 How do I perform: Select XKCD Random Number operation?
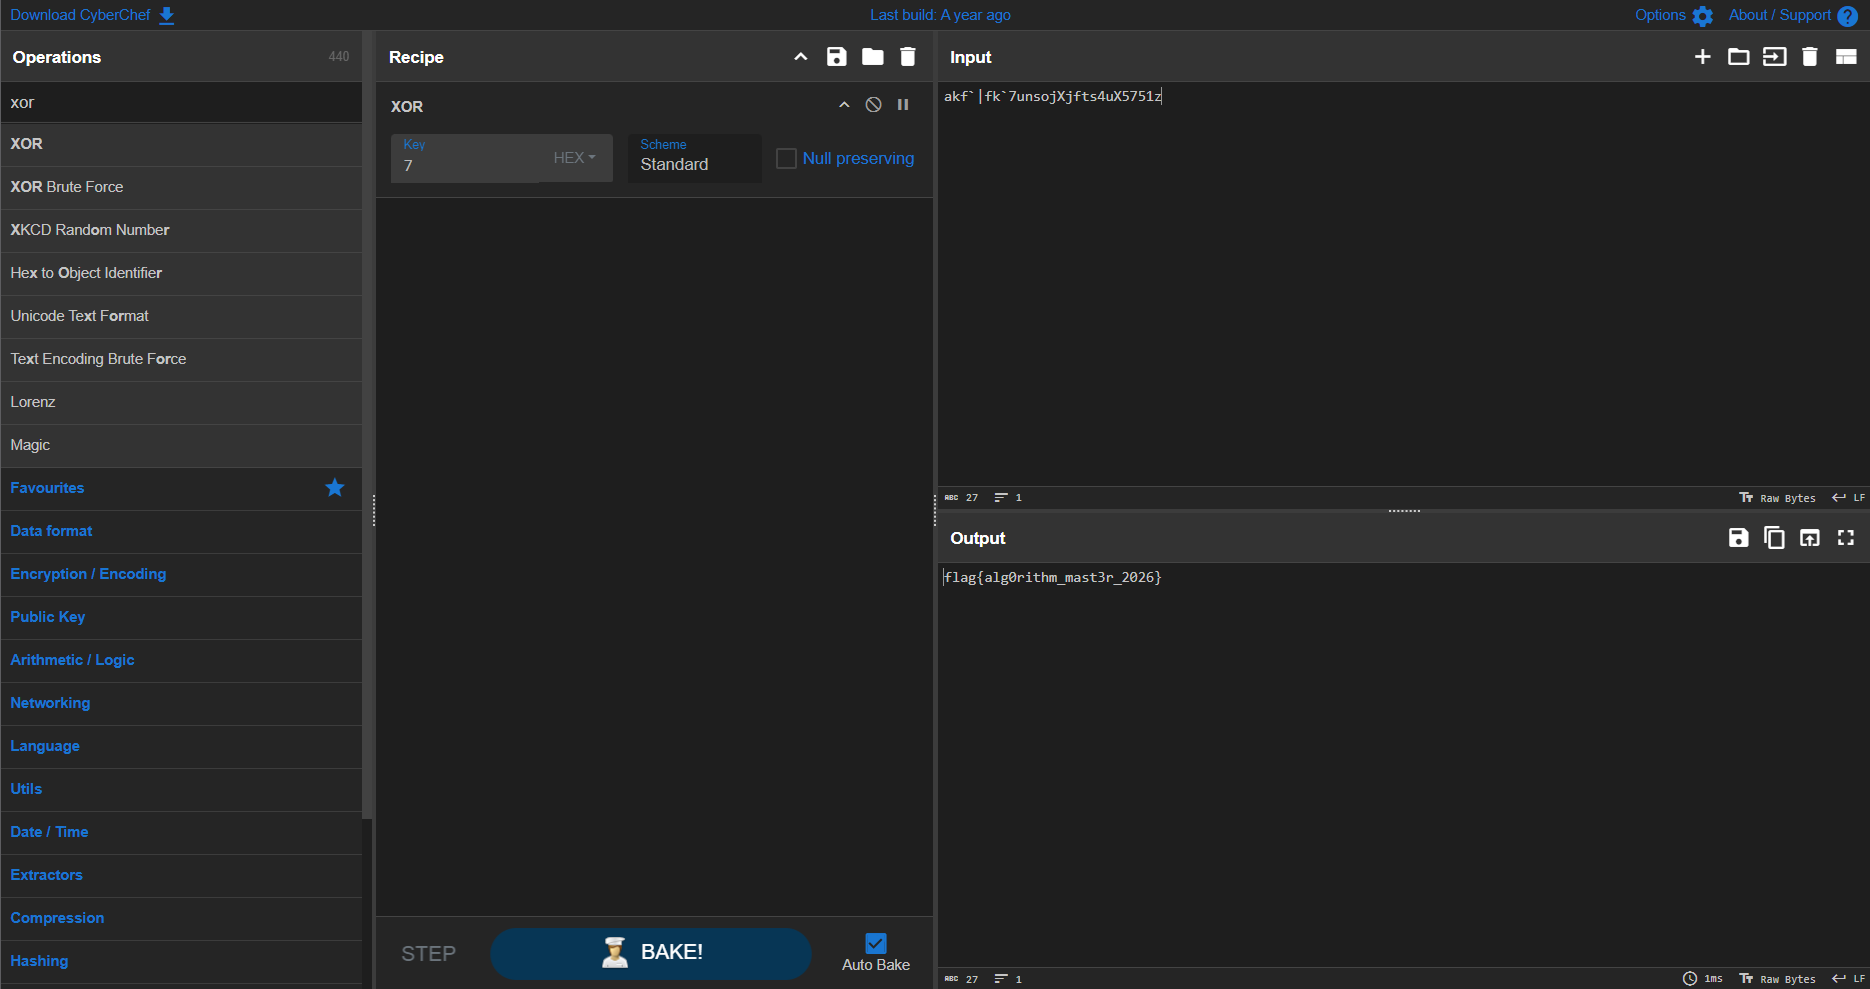click(x=181, y=230)
